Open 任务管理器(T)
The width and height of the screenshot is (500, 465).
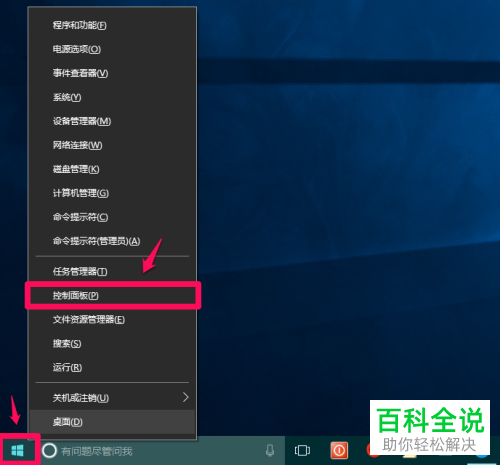click(113, 272)
